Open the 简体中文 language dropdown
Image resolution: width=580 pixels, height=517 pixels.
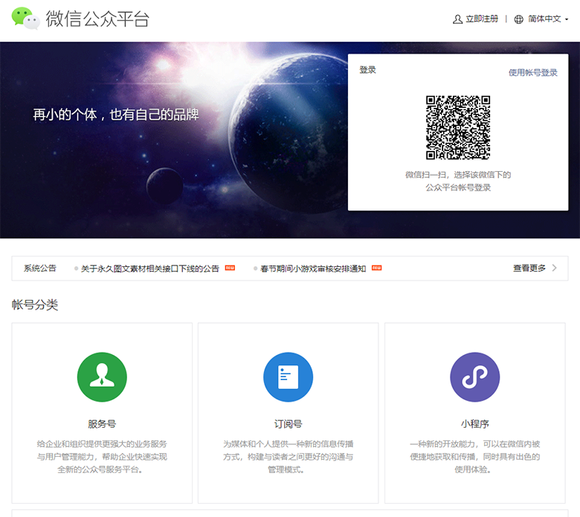point(544,19)
